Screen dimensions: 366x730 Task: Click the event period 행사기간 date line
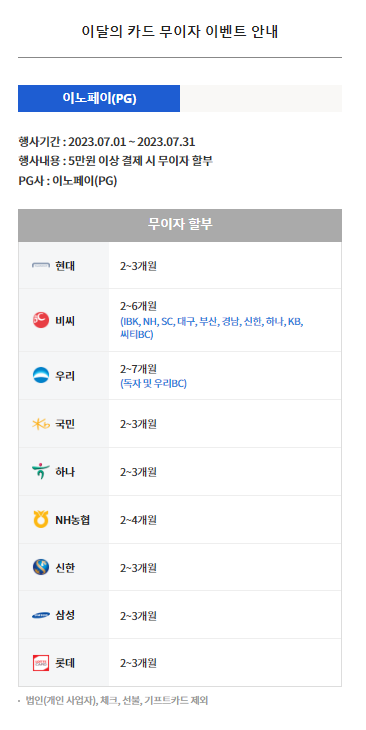click(107, 142)
